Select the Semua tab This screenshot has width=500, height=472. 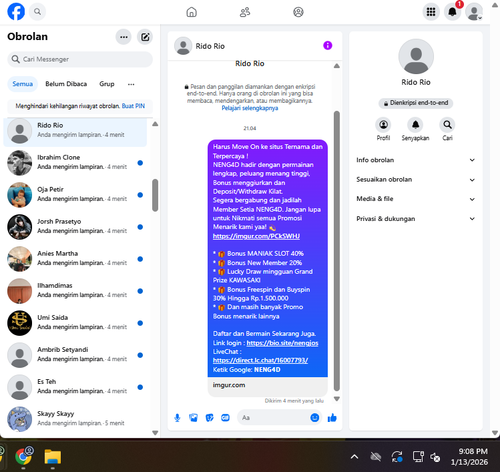pyautogui.click(x=23, y=84)
